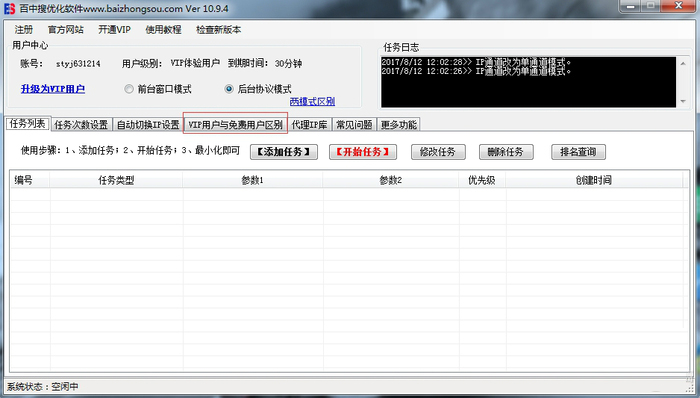
Task: Click the 系统状态：空闲中 status bar text
Action: [x=42, y=386]
